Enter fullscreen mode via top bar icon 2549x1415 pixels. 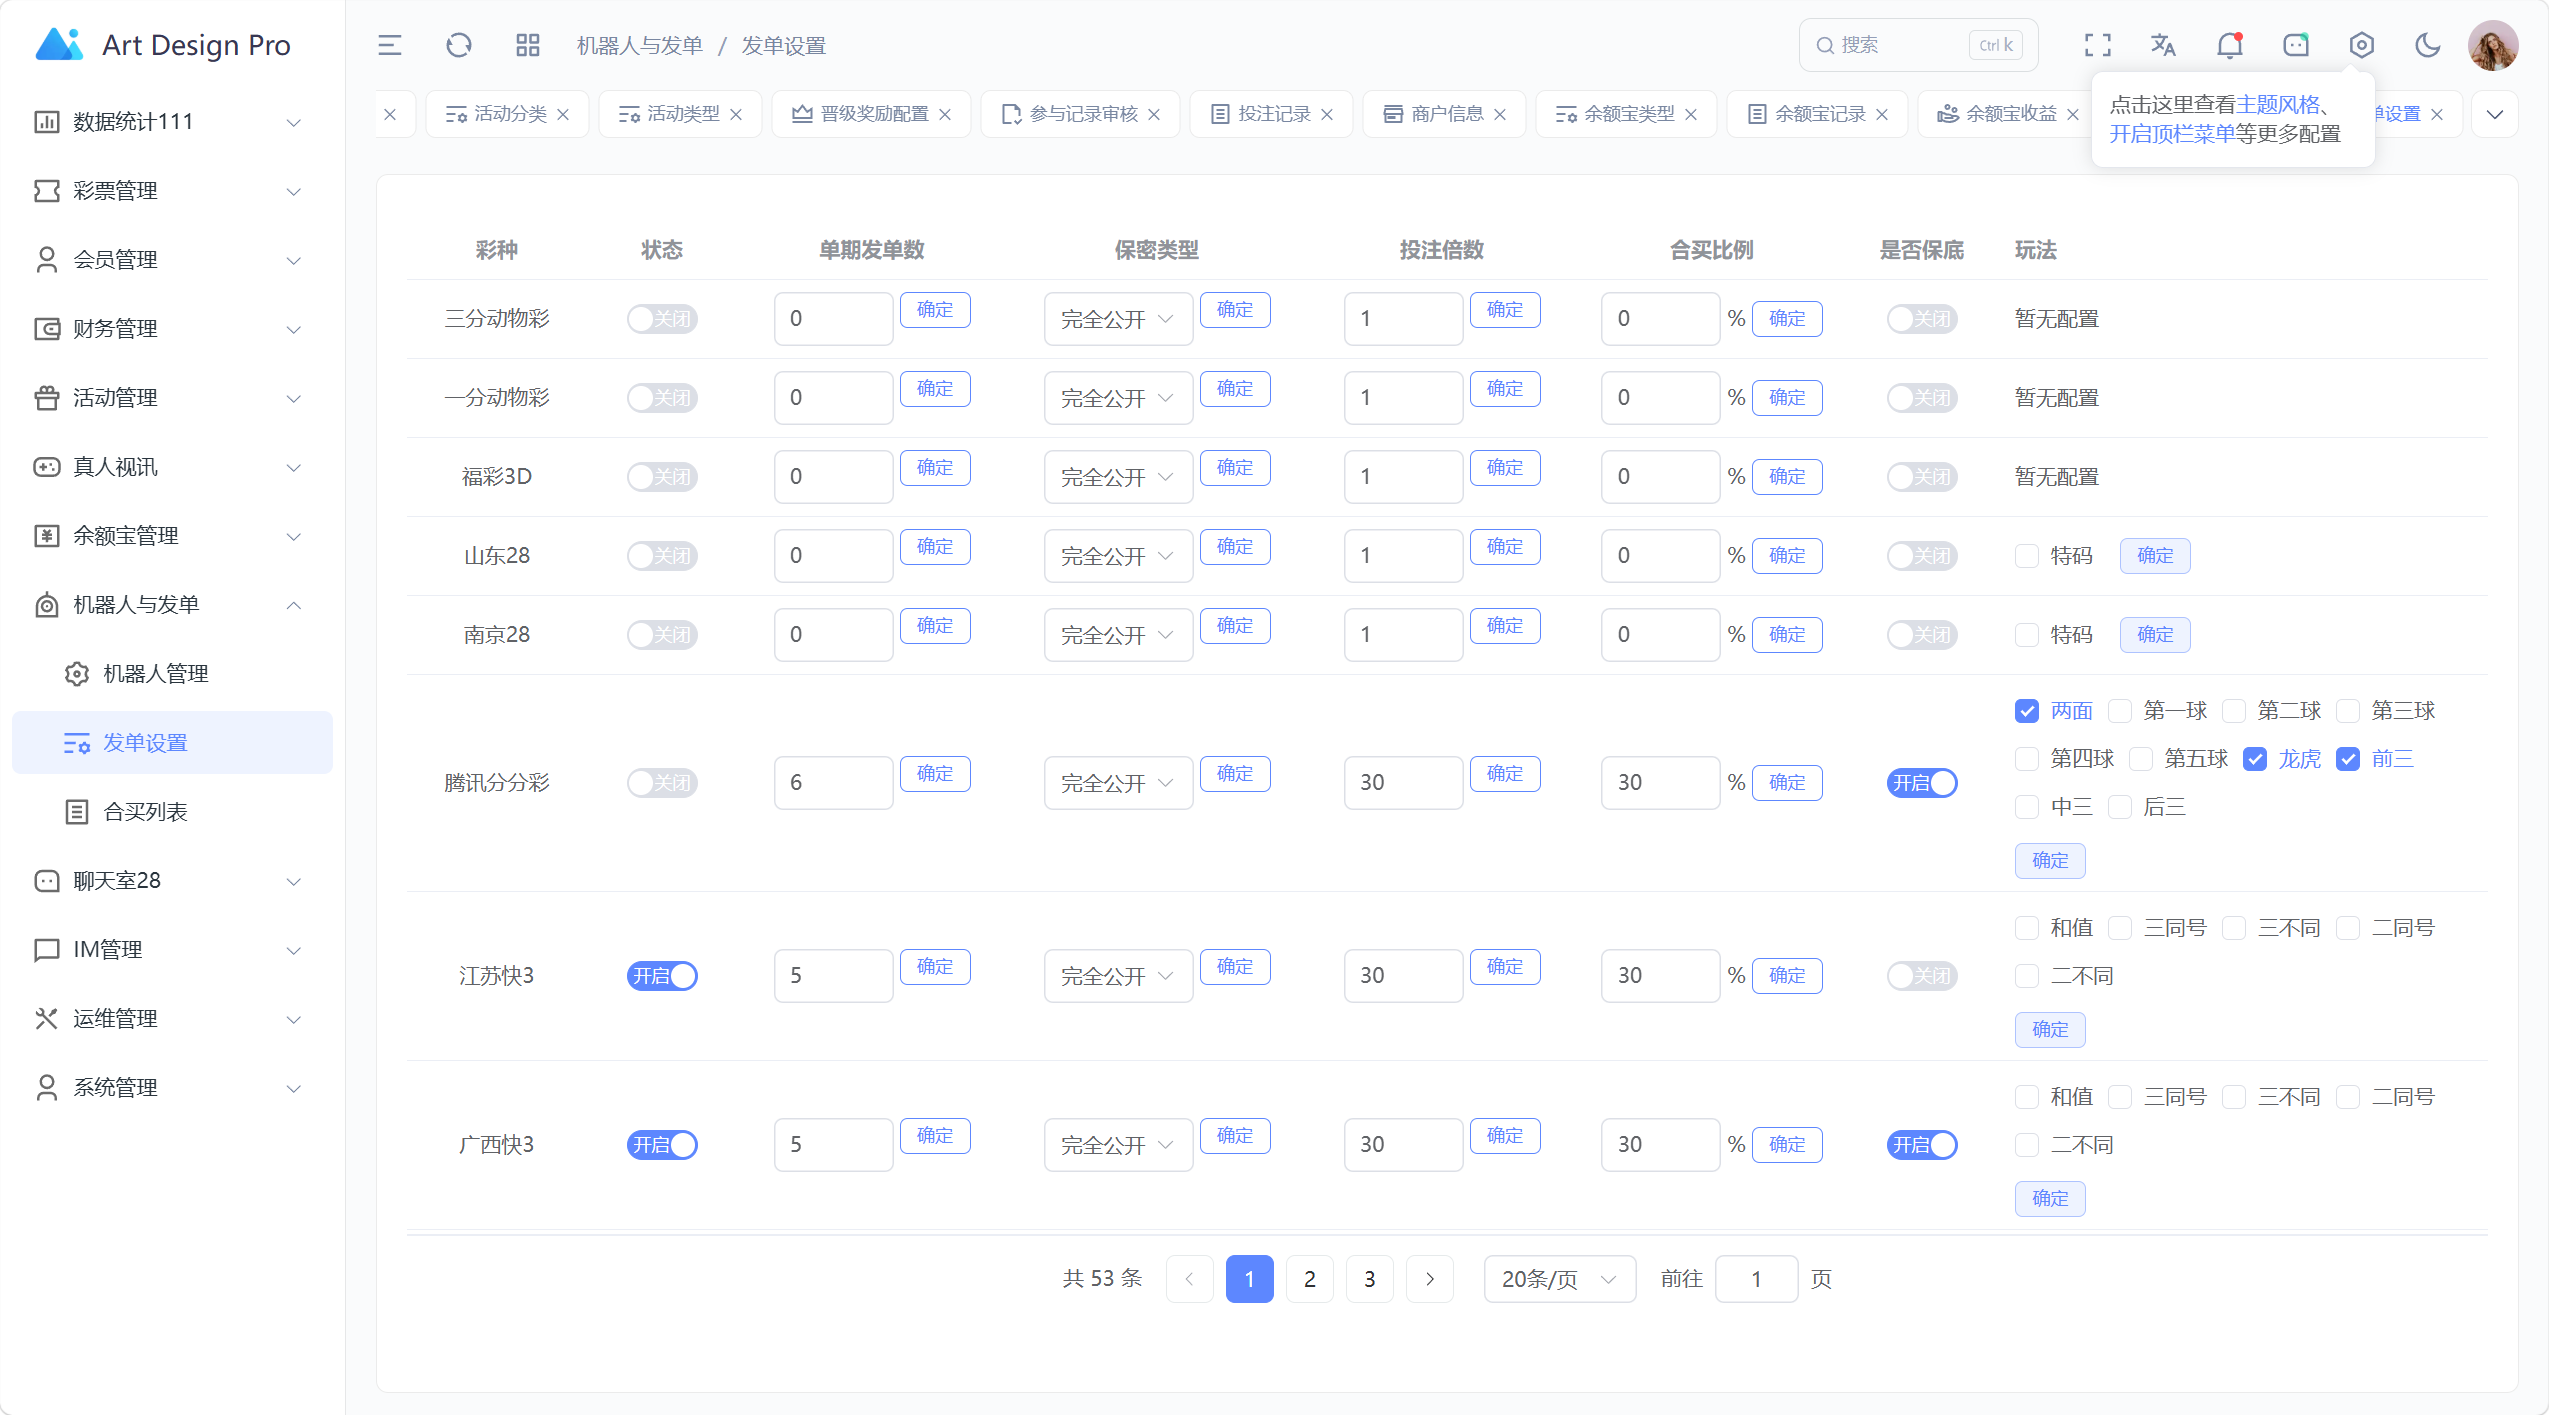pyautogui.click(x=2098, y=45)
